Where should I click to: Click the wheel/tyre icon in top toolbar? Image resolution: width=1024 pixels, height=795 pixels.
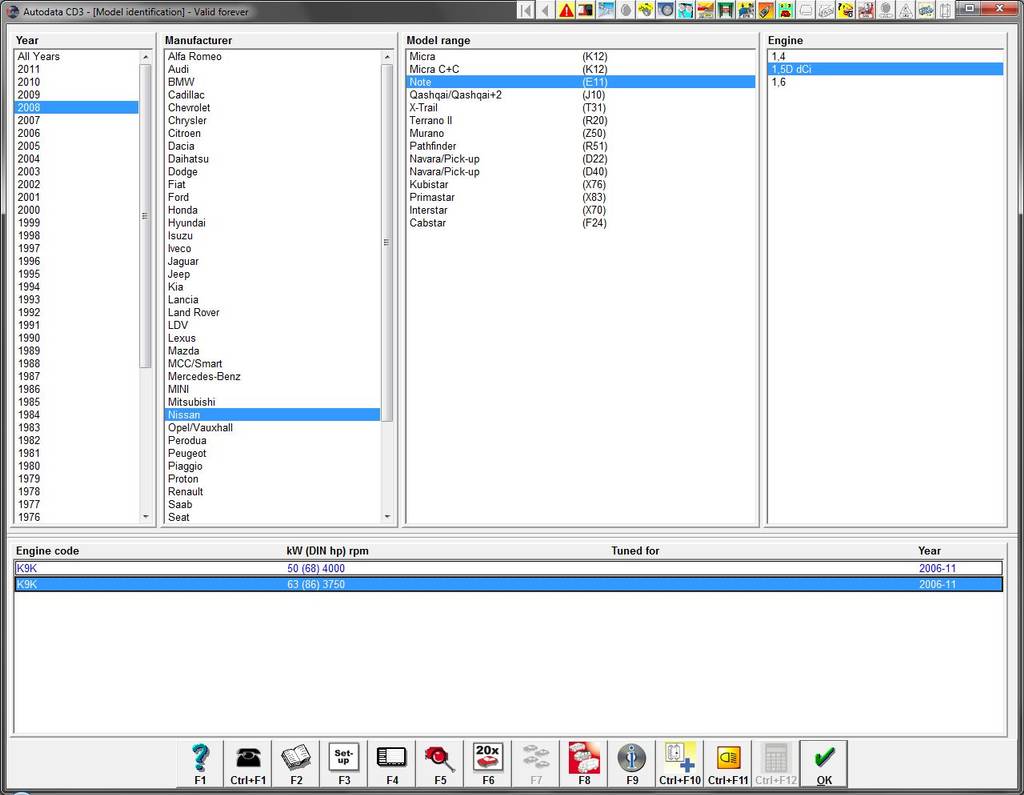665,10
